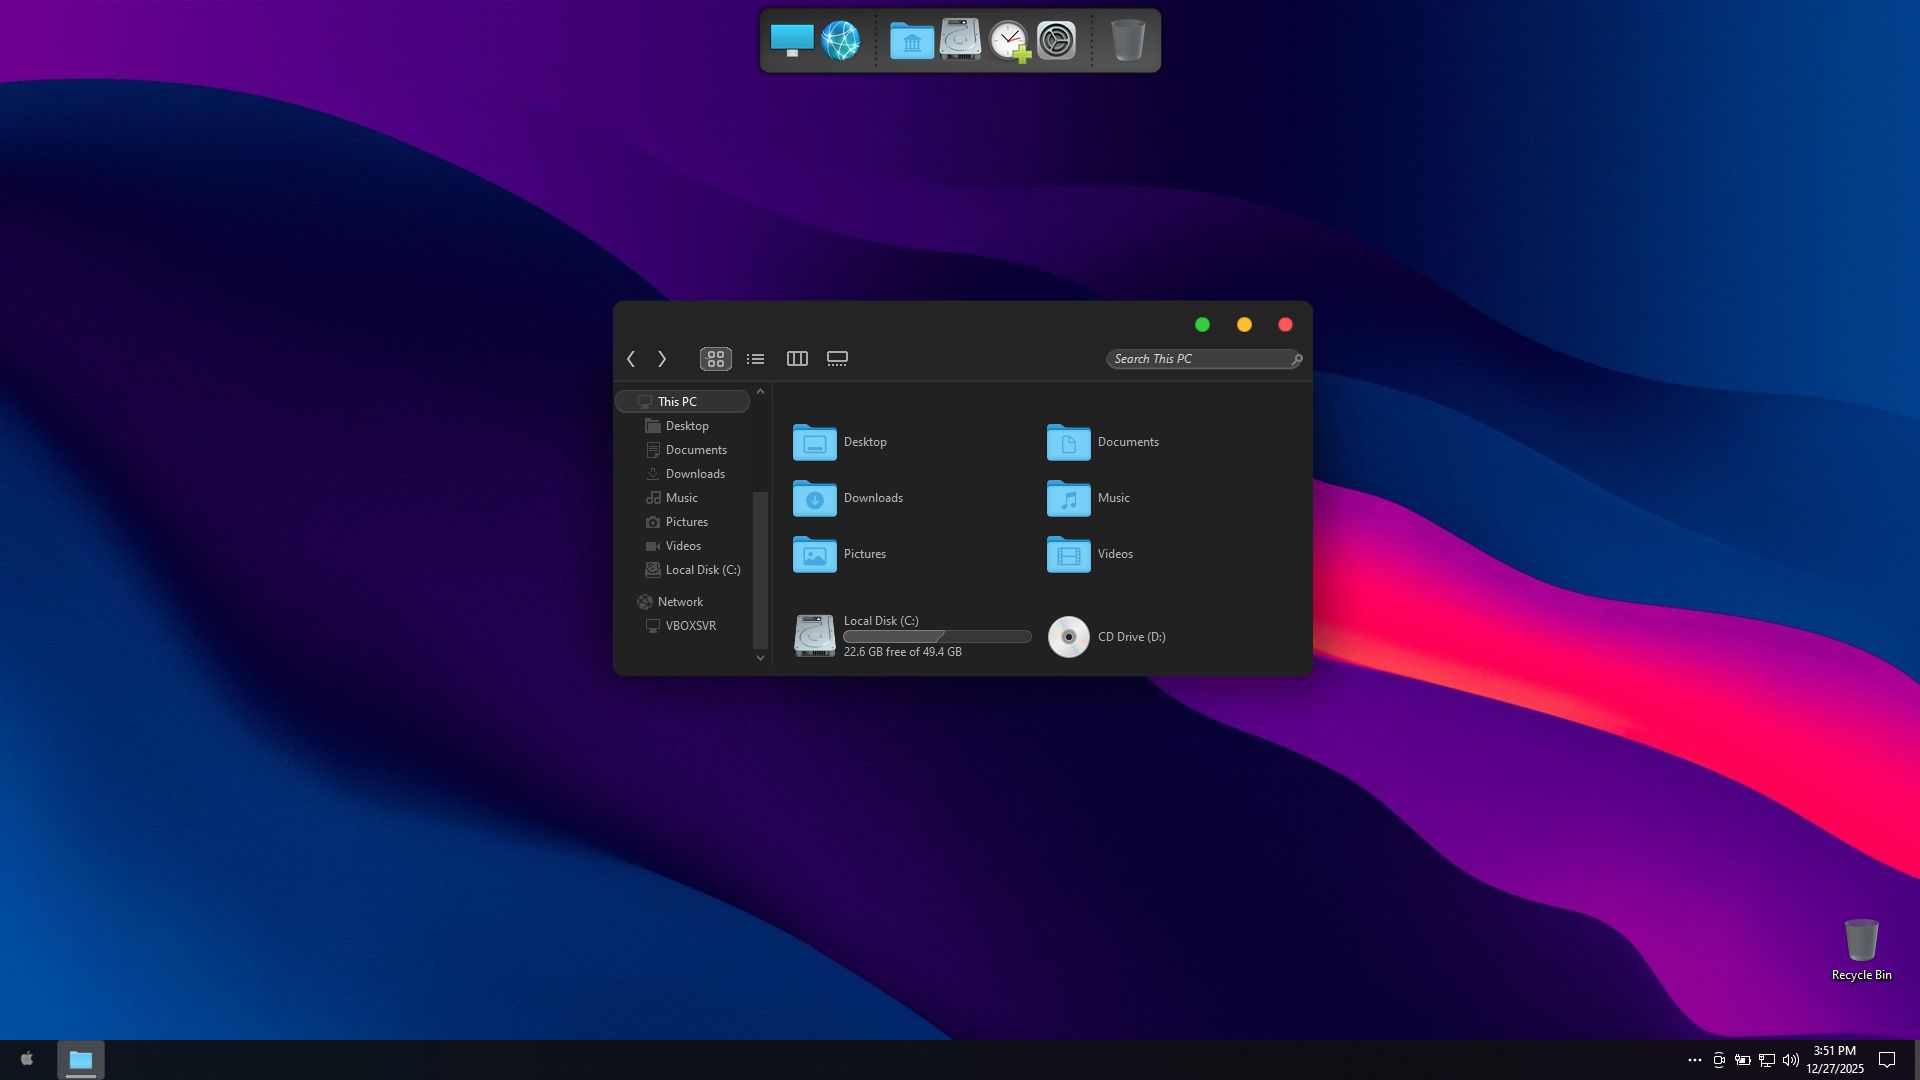Switch to column view layout
Viewport: 1920px width, 1080px height.
tap(797, 359)
